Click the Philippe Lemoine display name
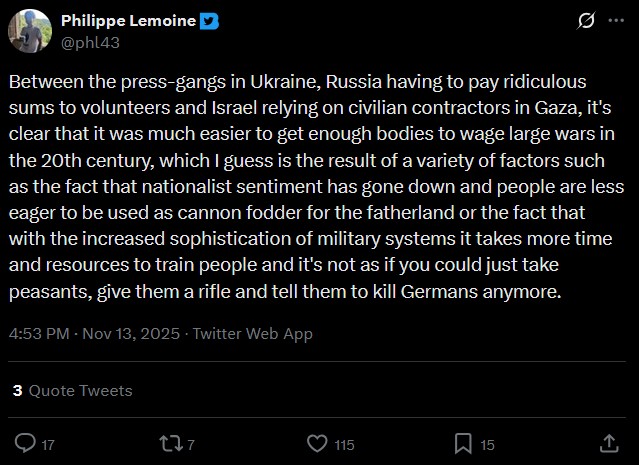This screenshot has width=639, height=465. (x=128, y=21)
